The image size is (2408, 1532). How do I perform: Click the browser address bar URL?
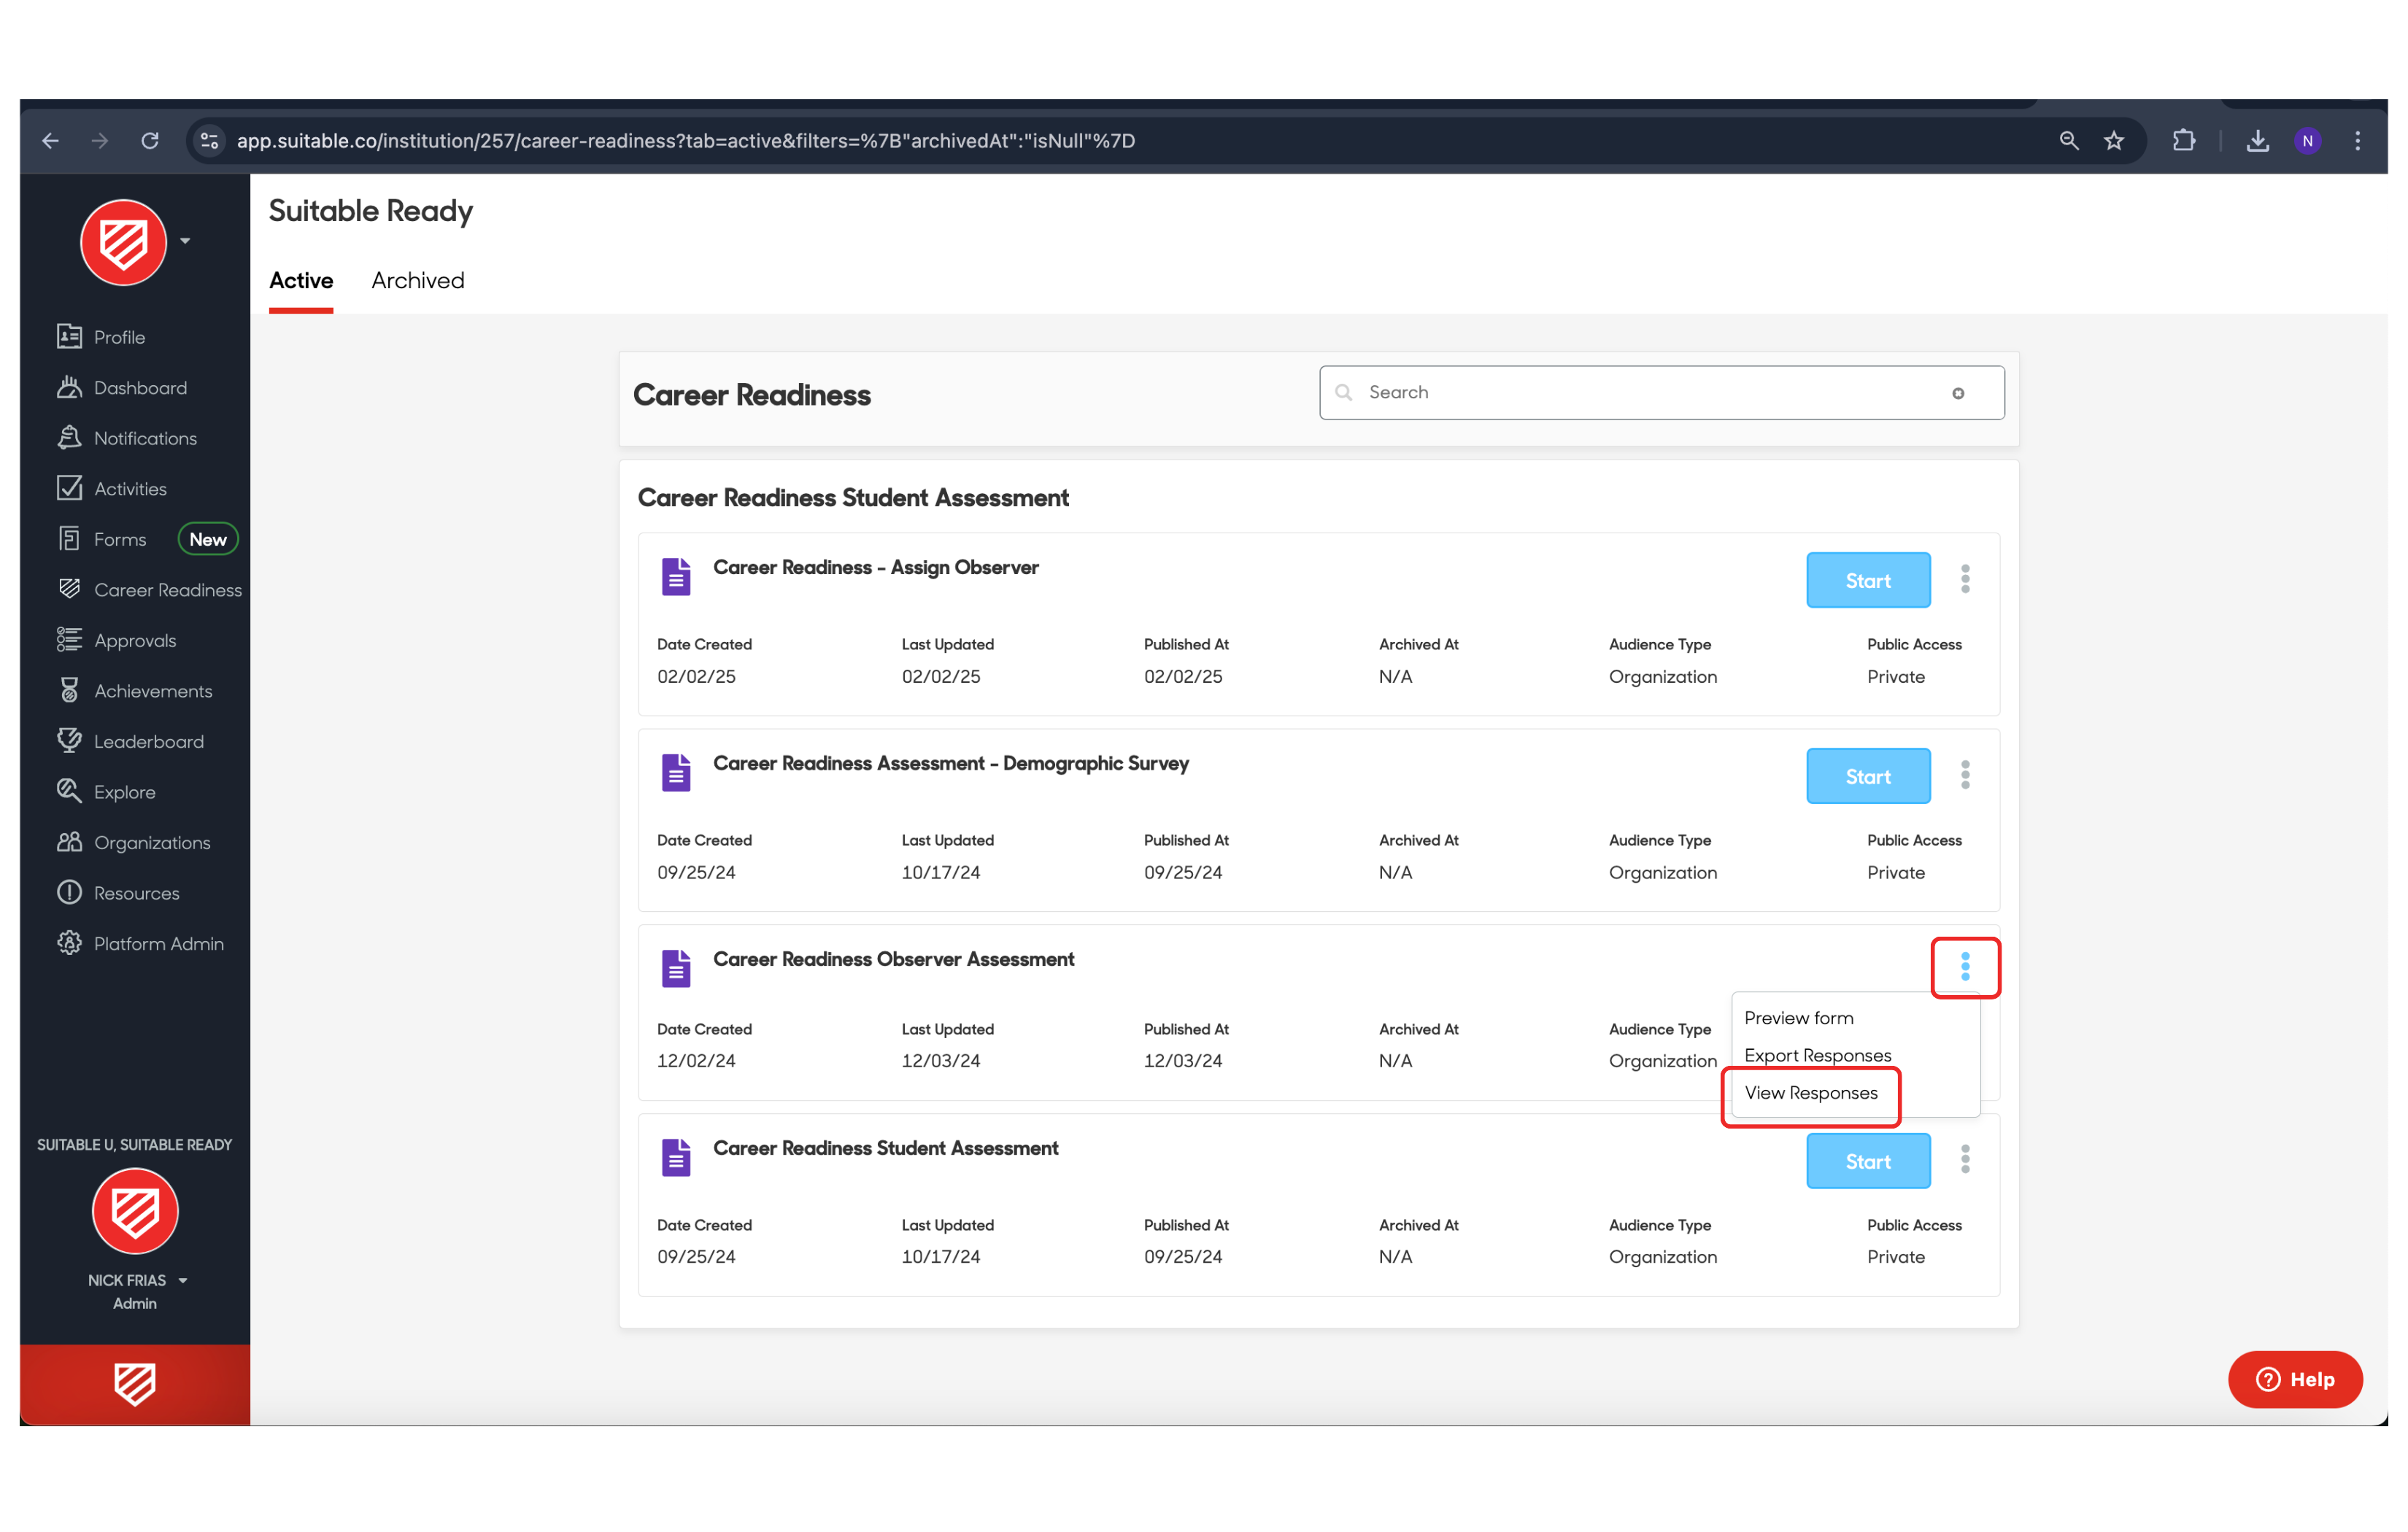686,141
